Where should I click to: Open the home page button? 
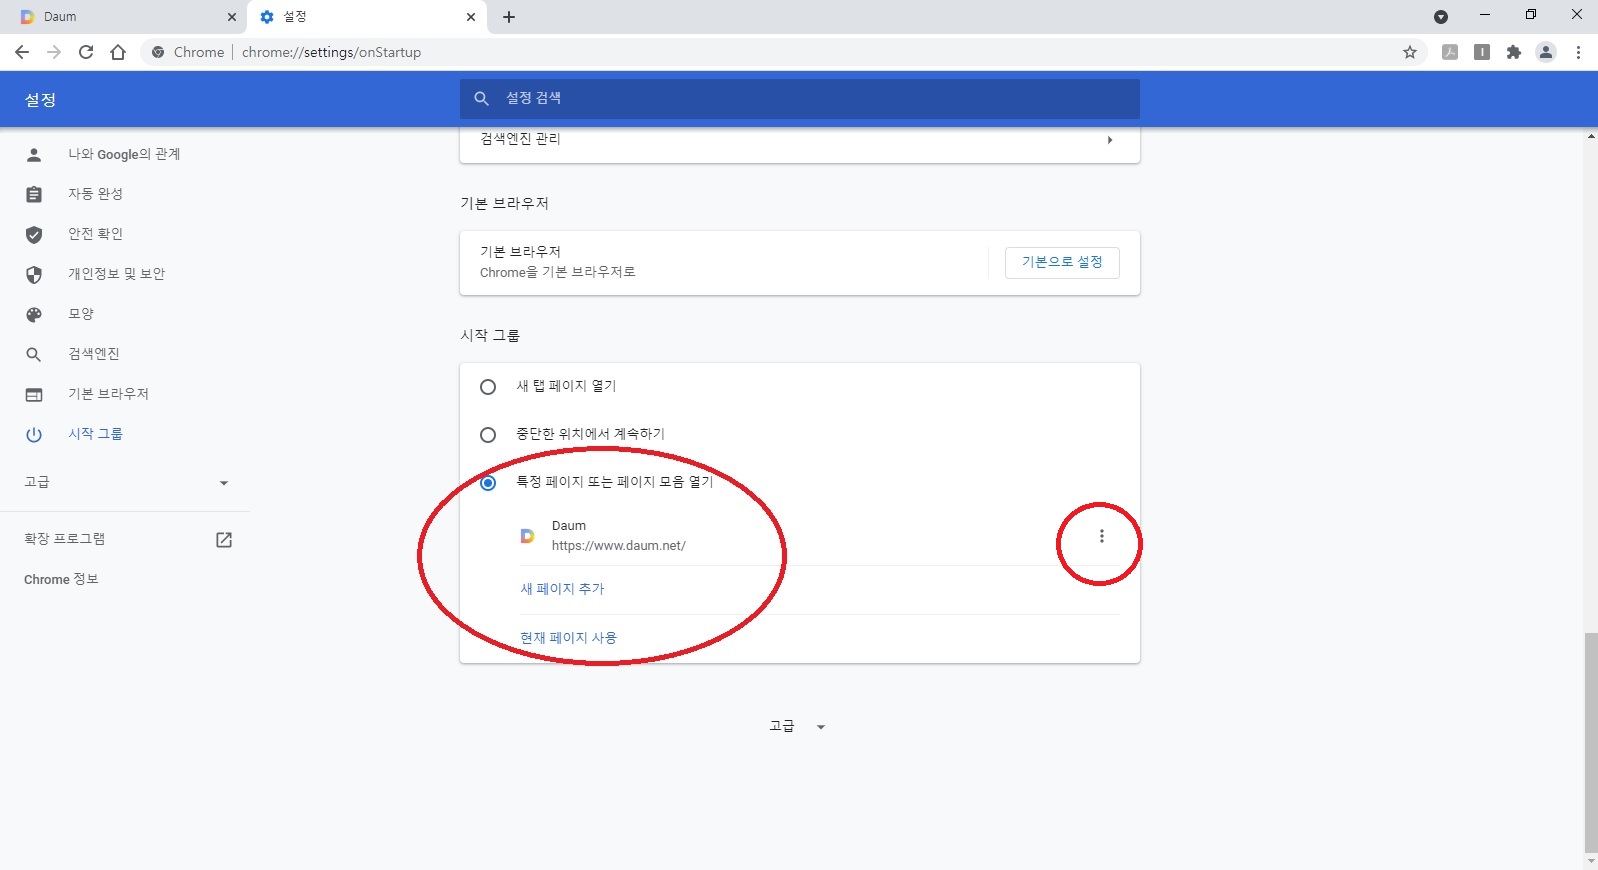tap(118, 52)
